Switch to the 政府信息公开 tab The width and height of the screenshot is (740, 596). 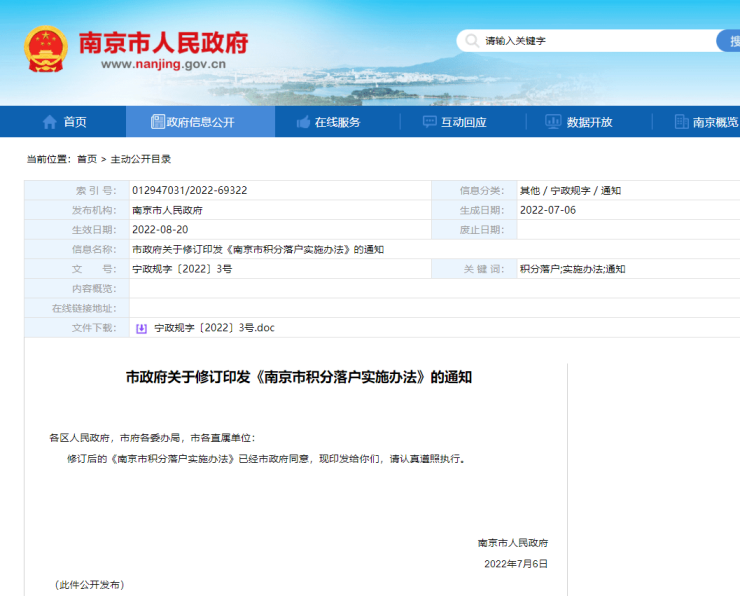click(x=200, y=122)
